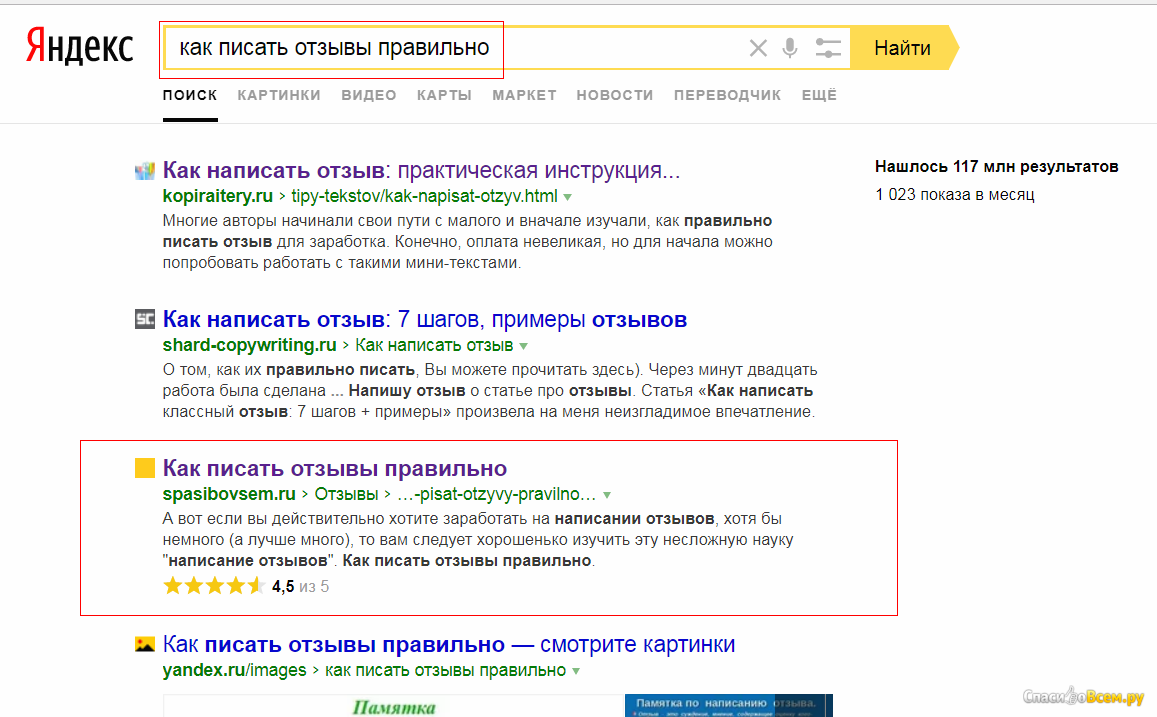1157x717 pixels.
Task: Select the ПОИСК tab
Action: coord(190,95)
